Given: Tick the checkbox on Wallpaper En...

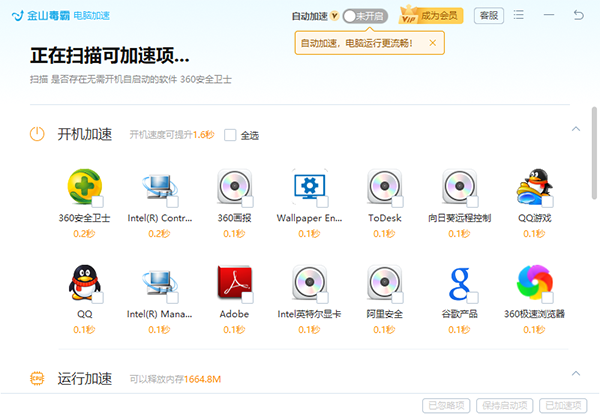Looking at the screenshot, I should pos(323,202).
